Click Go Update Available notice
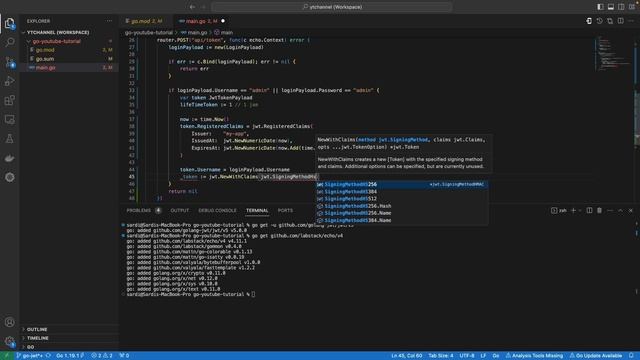640x360 pixels. (x=596, y=356)
